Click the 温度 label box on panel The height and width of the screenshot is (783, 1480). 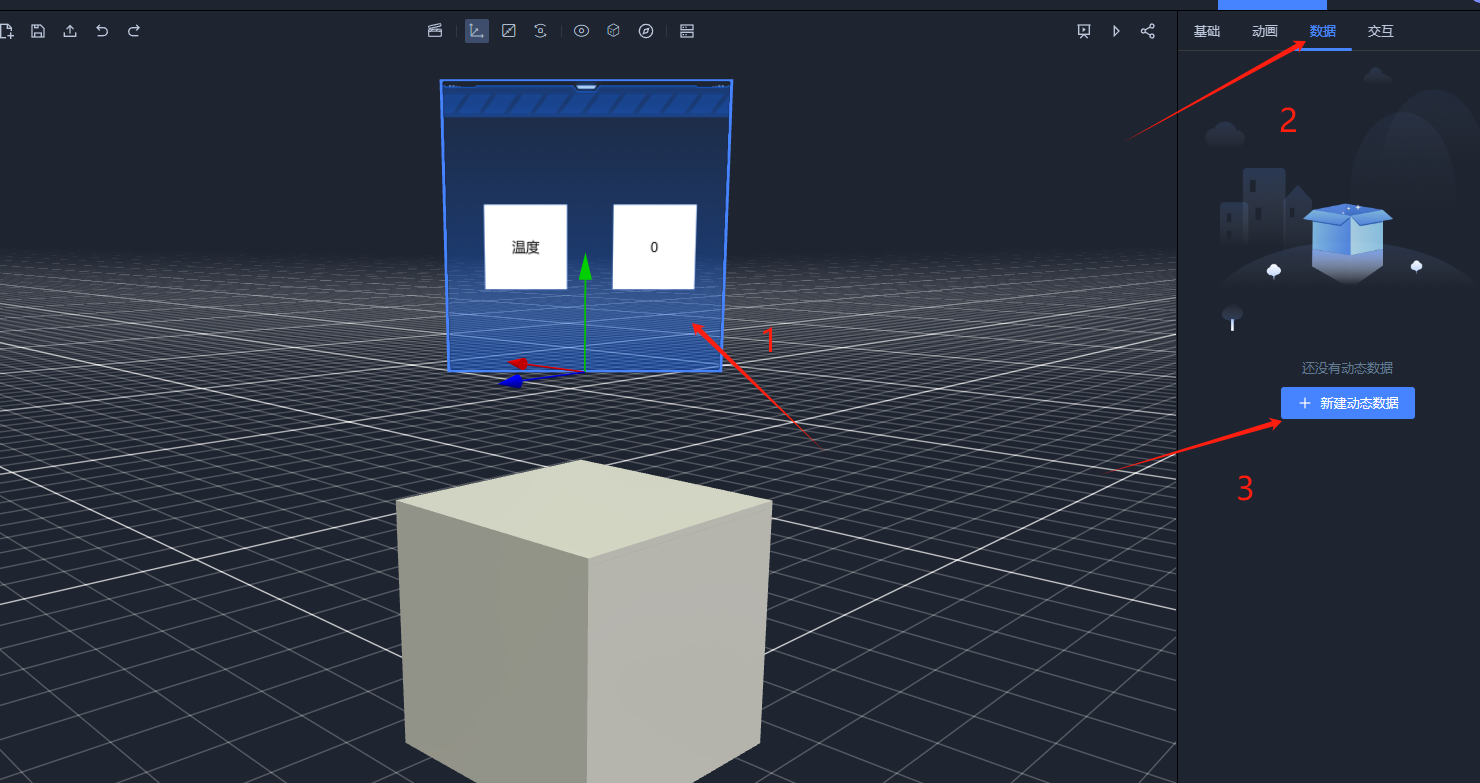[526, 247]
